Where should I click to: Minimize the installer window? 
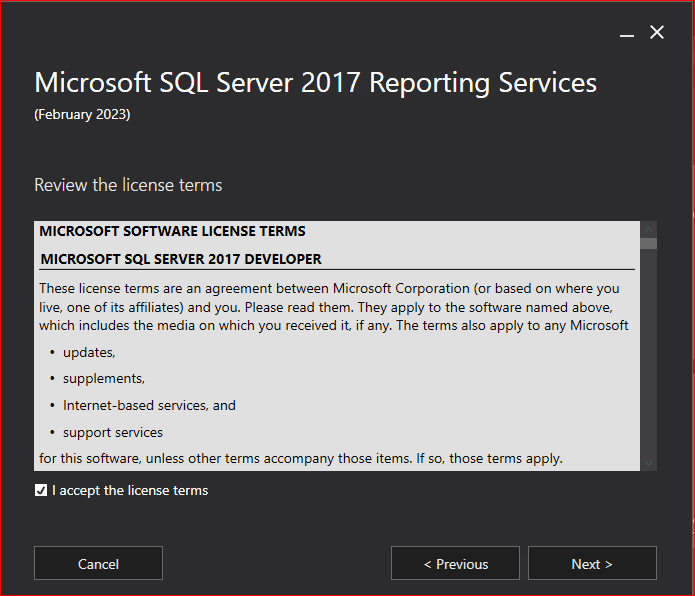(x=627, y=34)
